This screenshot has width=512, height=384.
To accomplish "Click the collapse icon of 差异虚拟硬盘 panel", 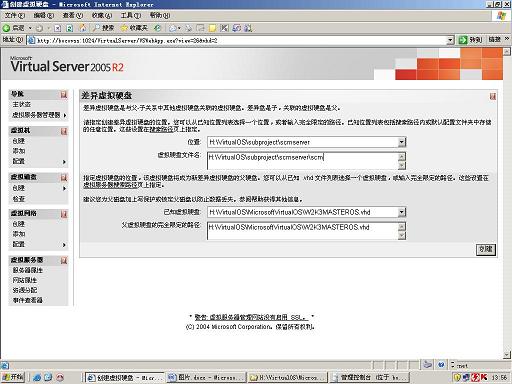I will 492,96.
